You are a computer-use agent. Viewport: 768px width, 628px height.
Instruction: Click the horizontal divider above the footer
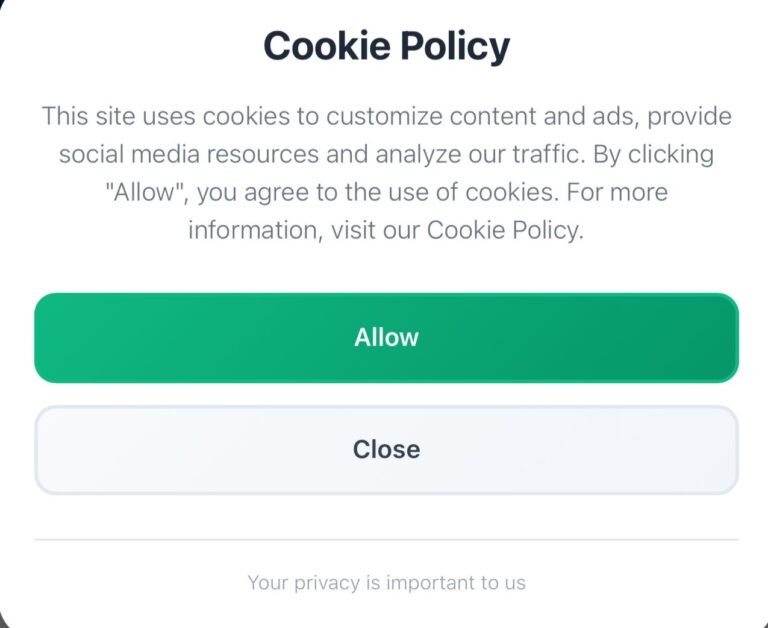tap(386, 540)
